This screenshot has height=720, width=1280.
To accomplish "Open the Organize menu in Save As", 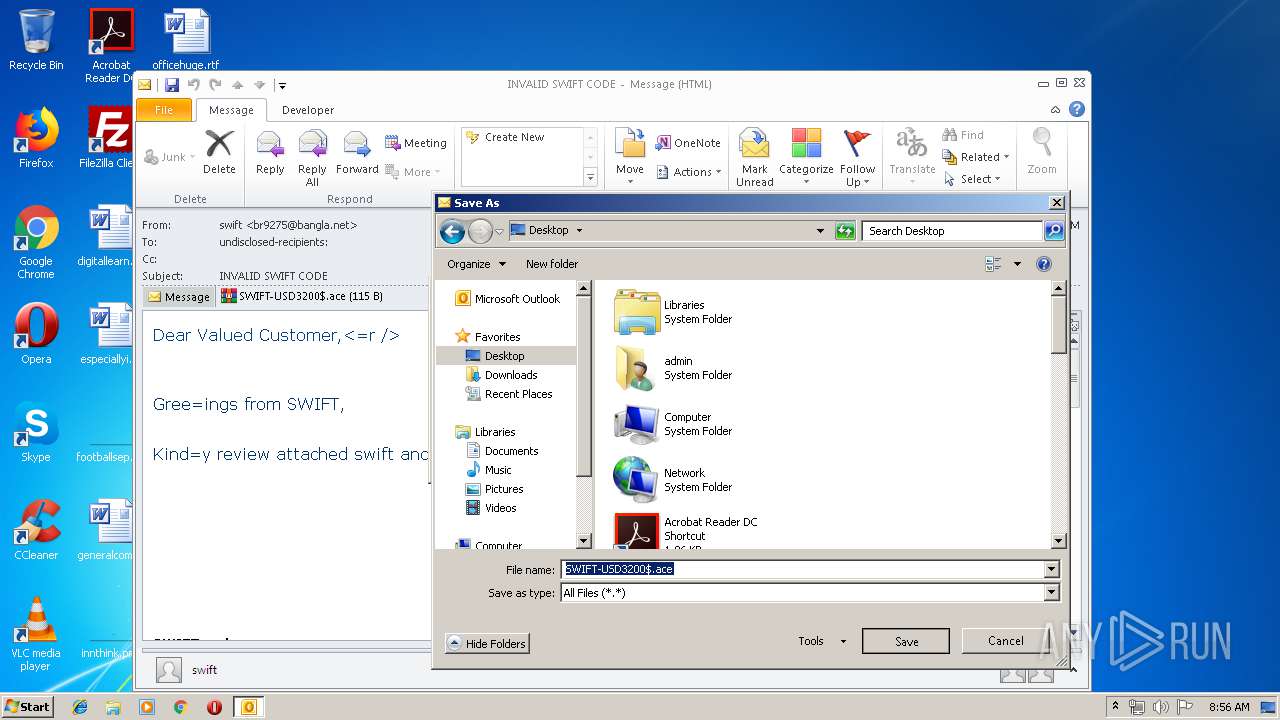I will click(476, 264).
